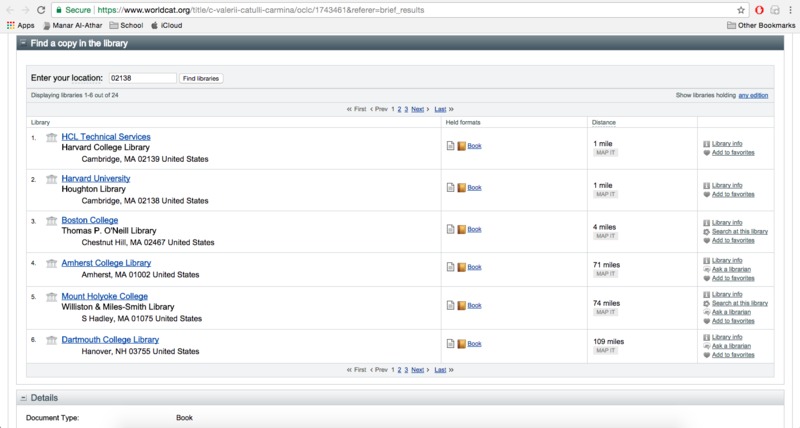Image resolution: width=800 pixels, height=428 pixels.
Task: Collapse the Details section
Action: (x=23, y=398)
